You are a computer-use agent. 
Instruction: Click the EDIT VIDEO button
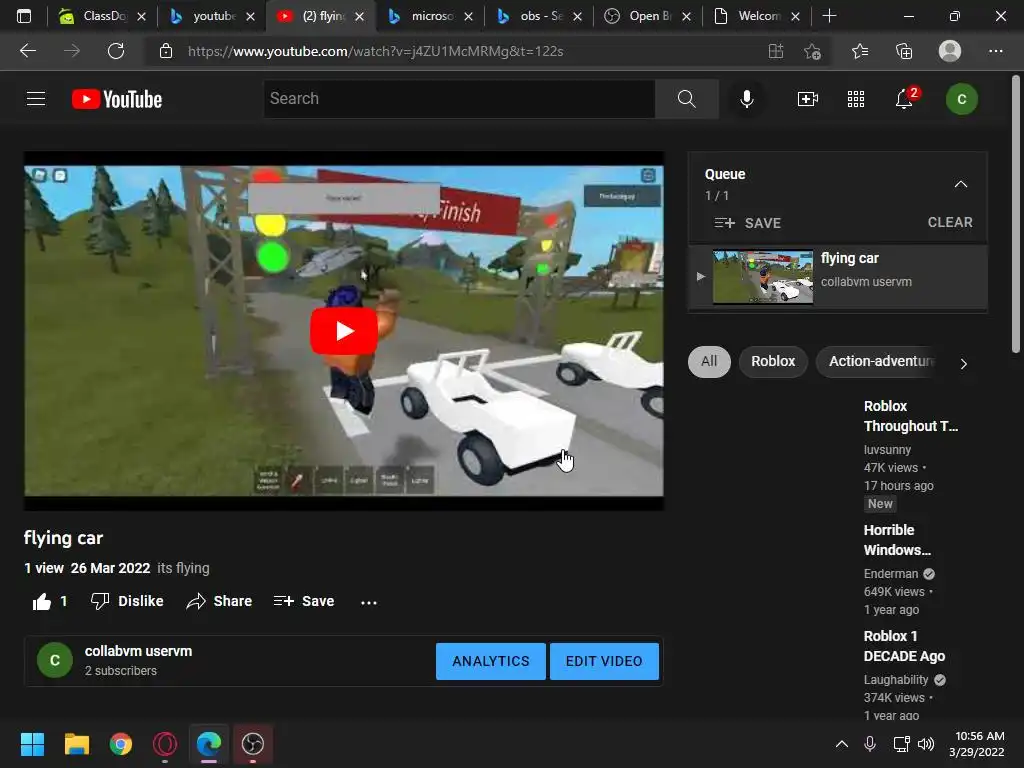tap(604, 661)
